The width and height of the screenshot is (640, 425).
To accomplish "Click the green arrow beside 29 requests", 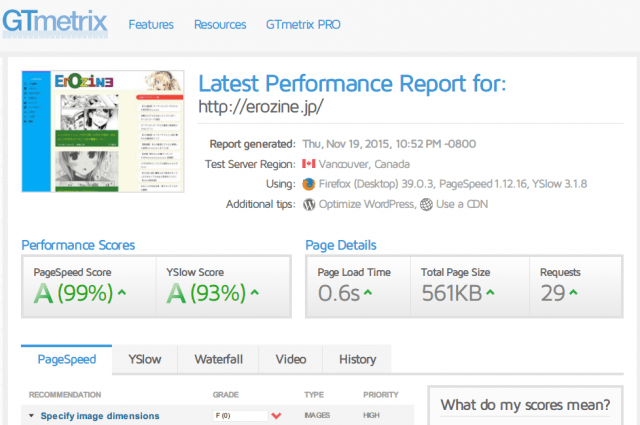I will (x=573, y=292).
